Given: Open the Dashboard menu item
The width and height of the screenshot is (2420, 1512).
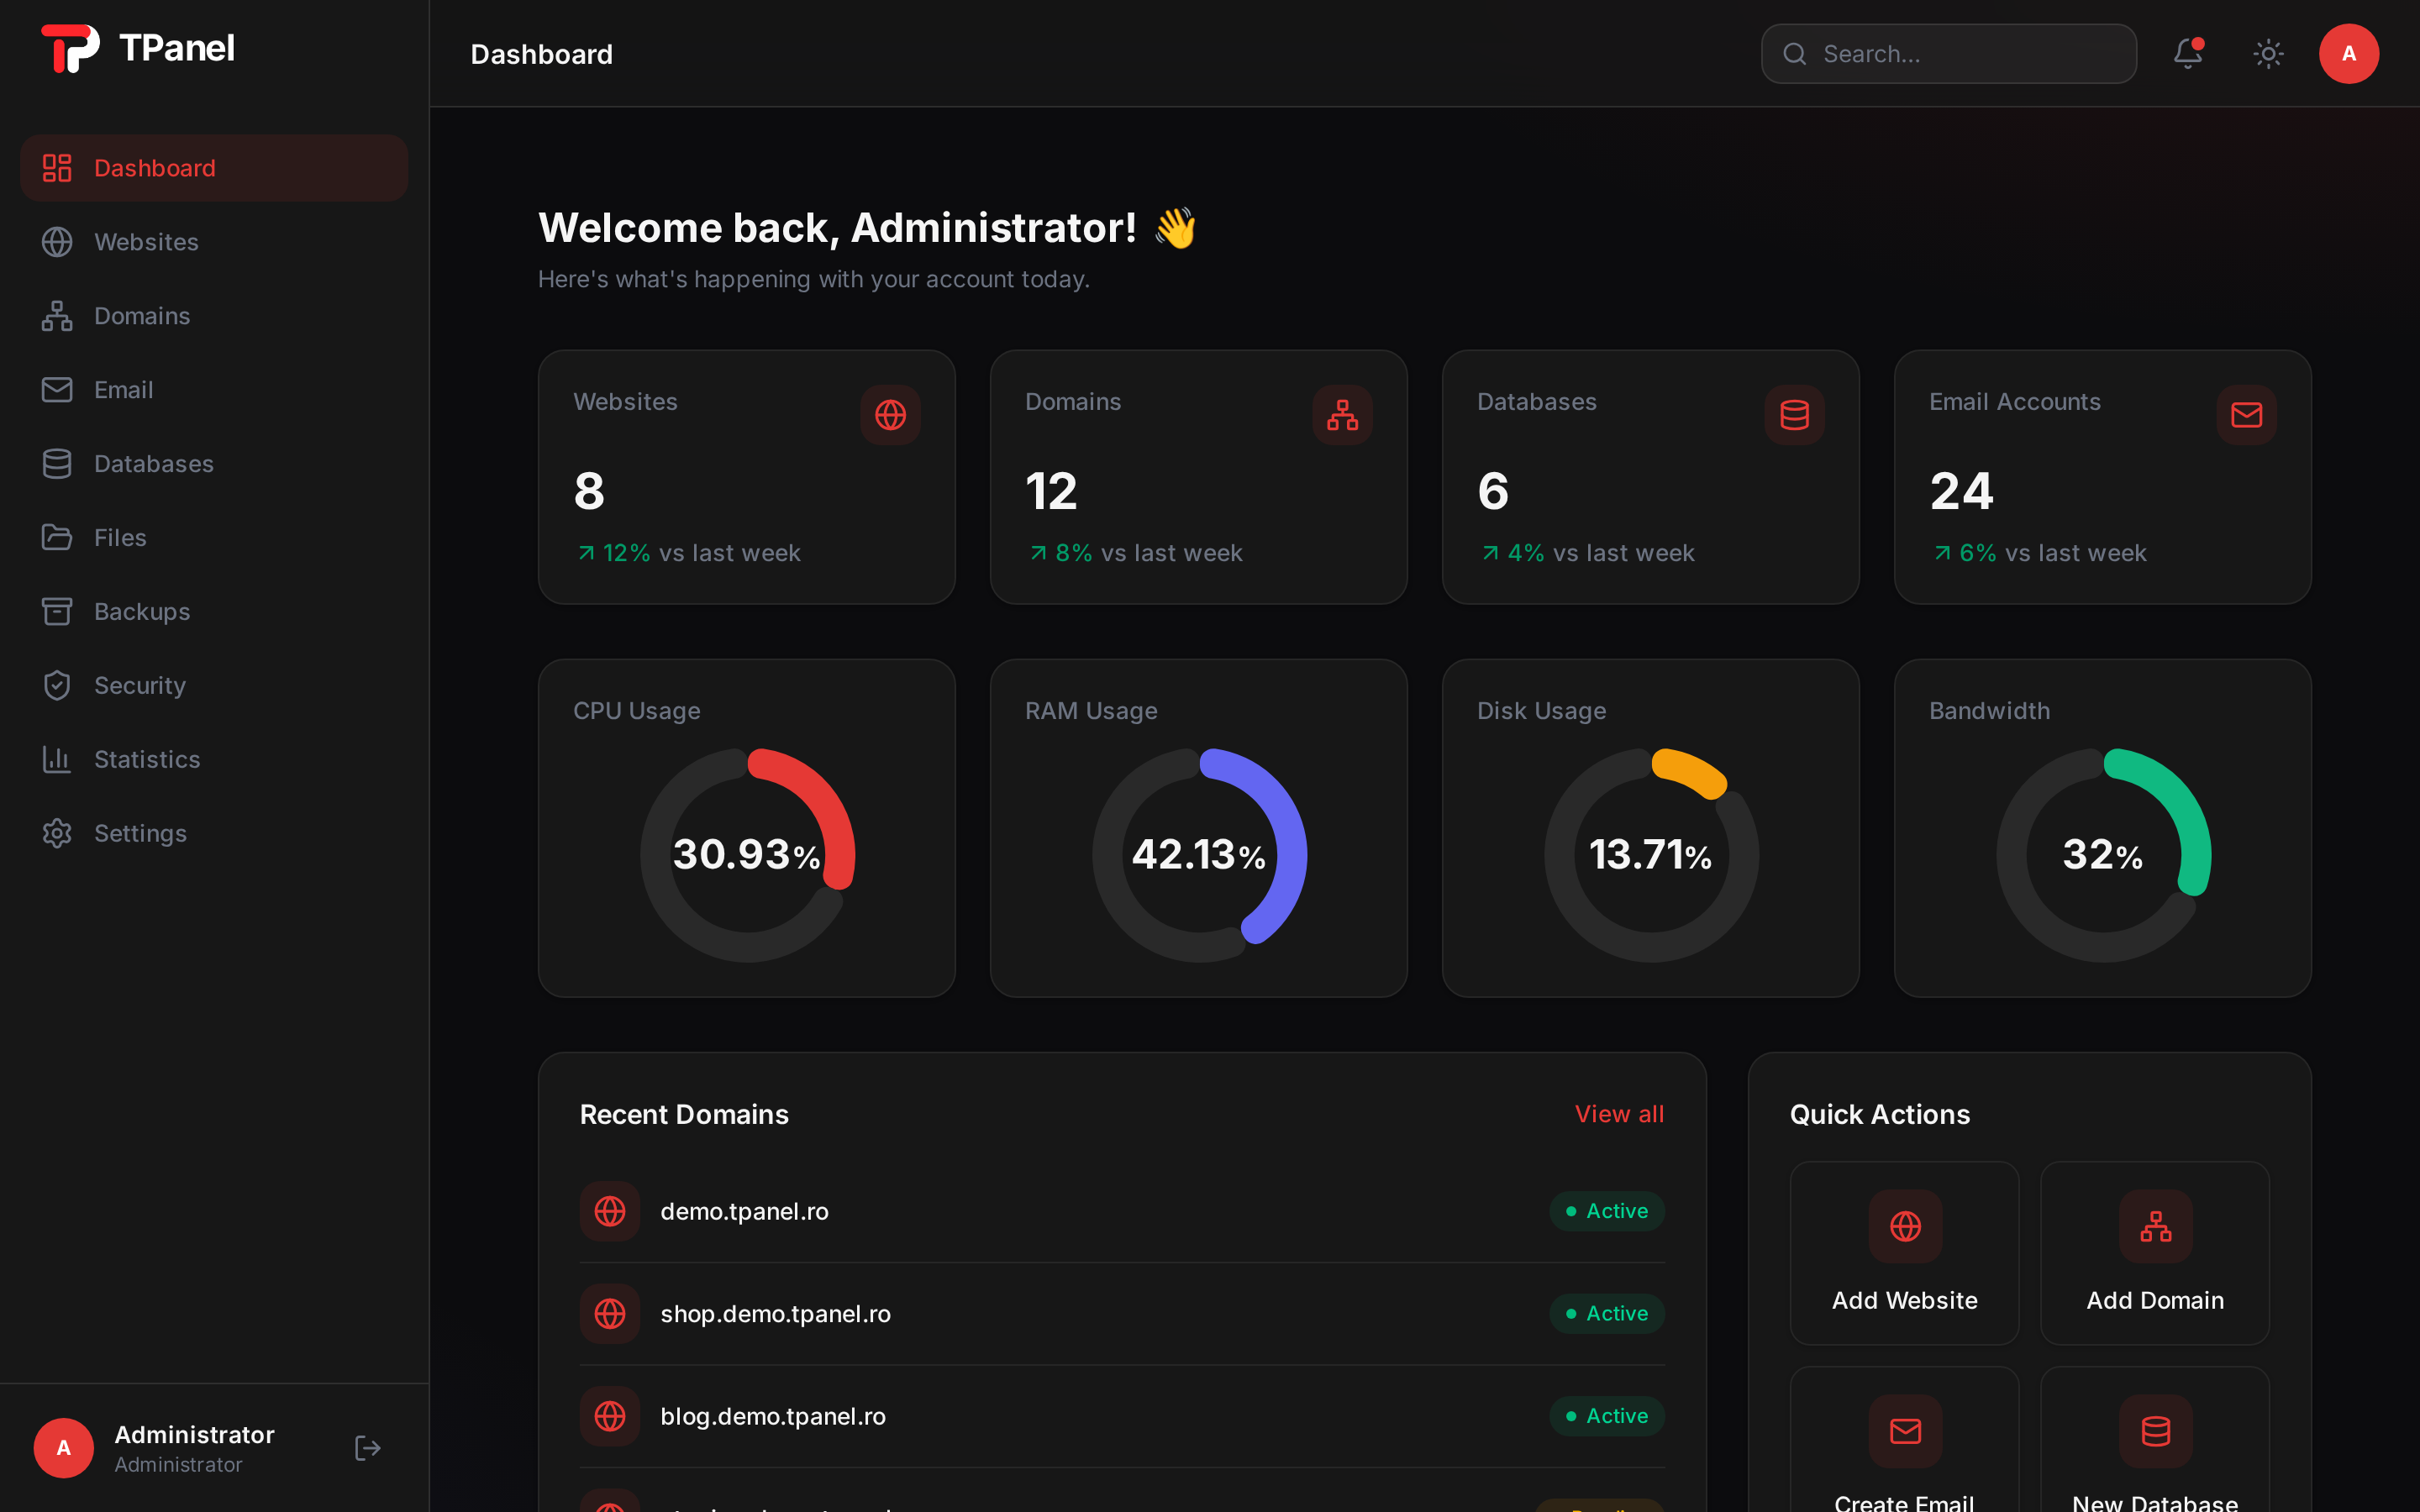Looking at the screenshot, I should tap(214, 168).
